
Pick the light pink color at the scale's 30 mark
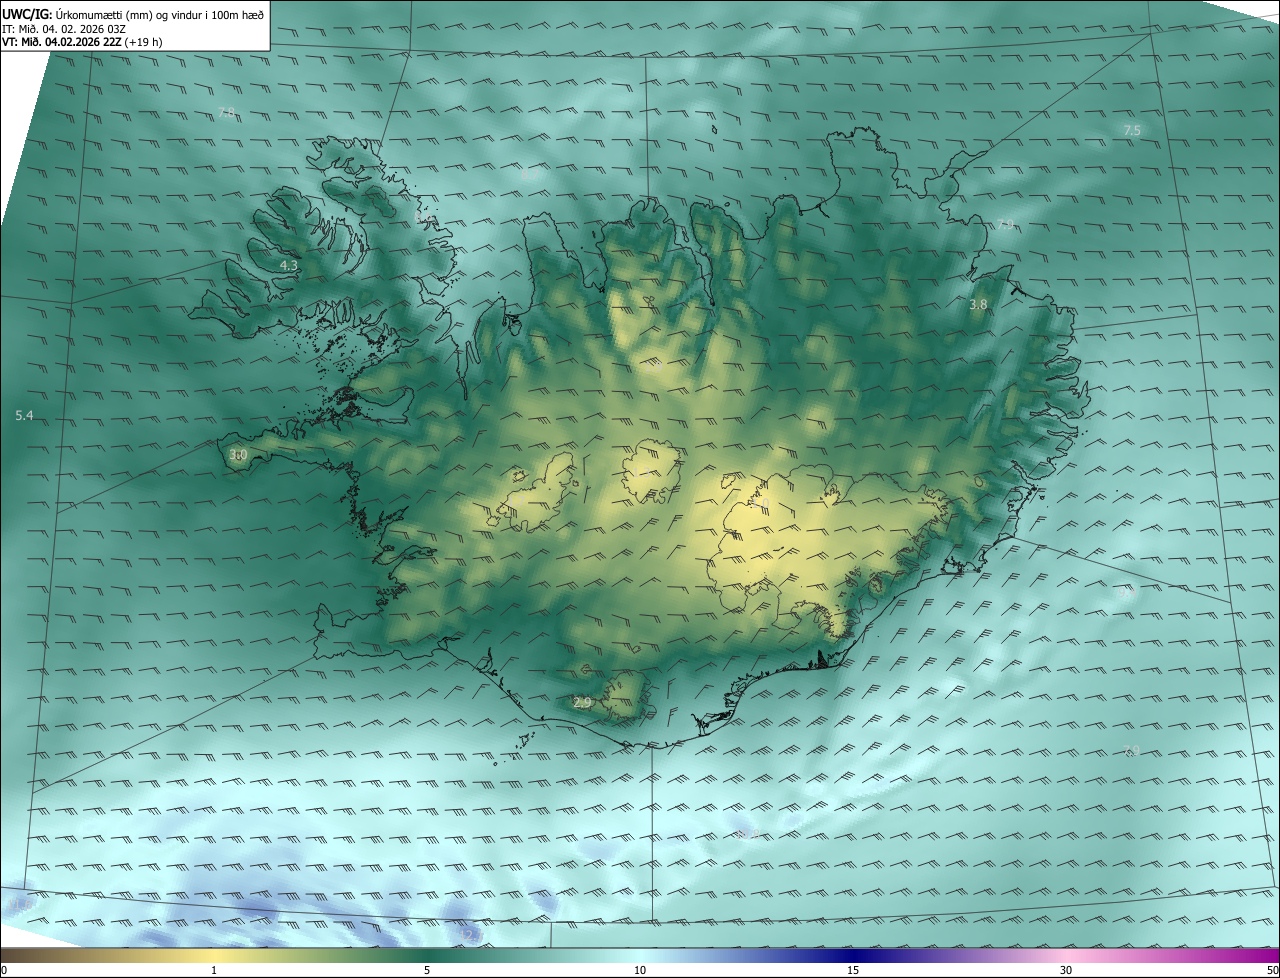tap(1066, 955)
